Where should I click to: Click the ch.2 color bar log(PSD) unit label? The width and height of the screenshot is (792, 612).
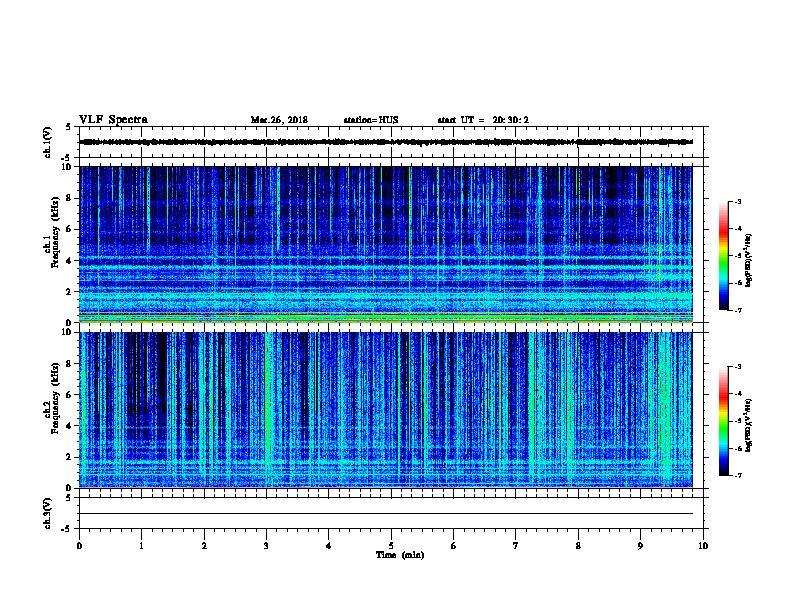click(749, 425)
